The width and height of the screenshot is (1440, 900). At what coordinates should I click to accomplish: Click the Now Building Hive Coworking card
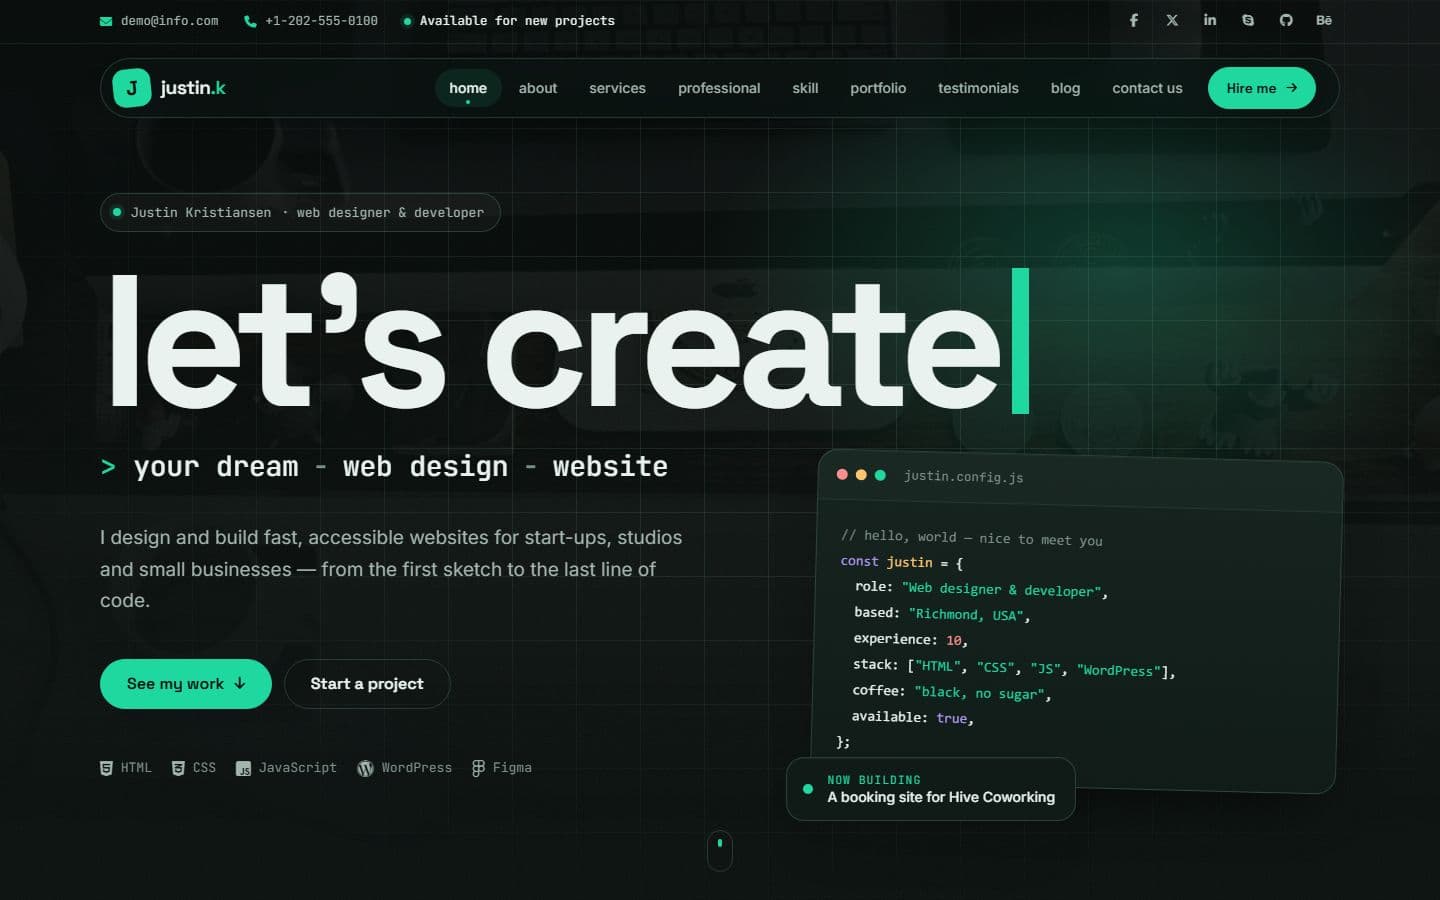pos(931,789)
